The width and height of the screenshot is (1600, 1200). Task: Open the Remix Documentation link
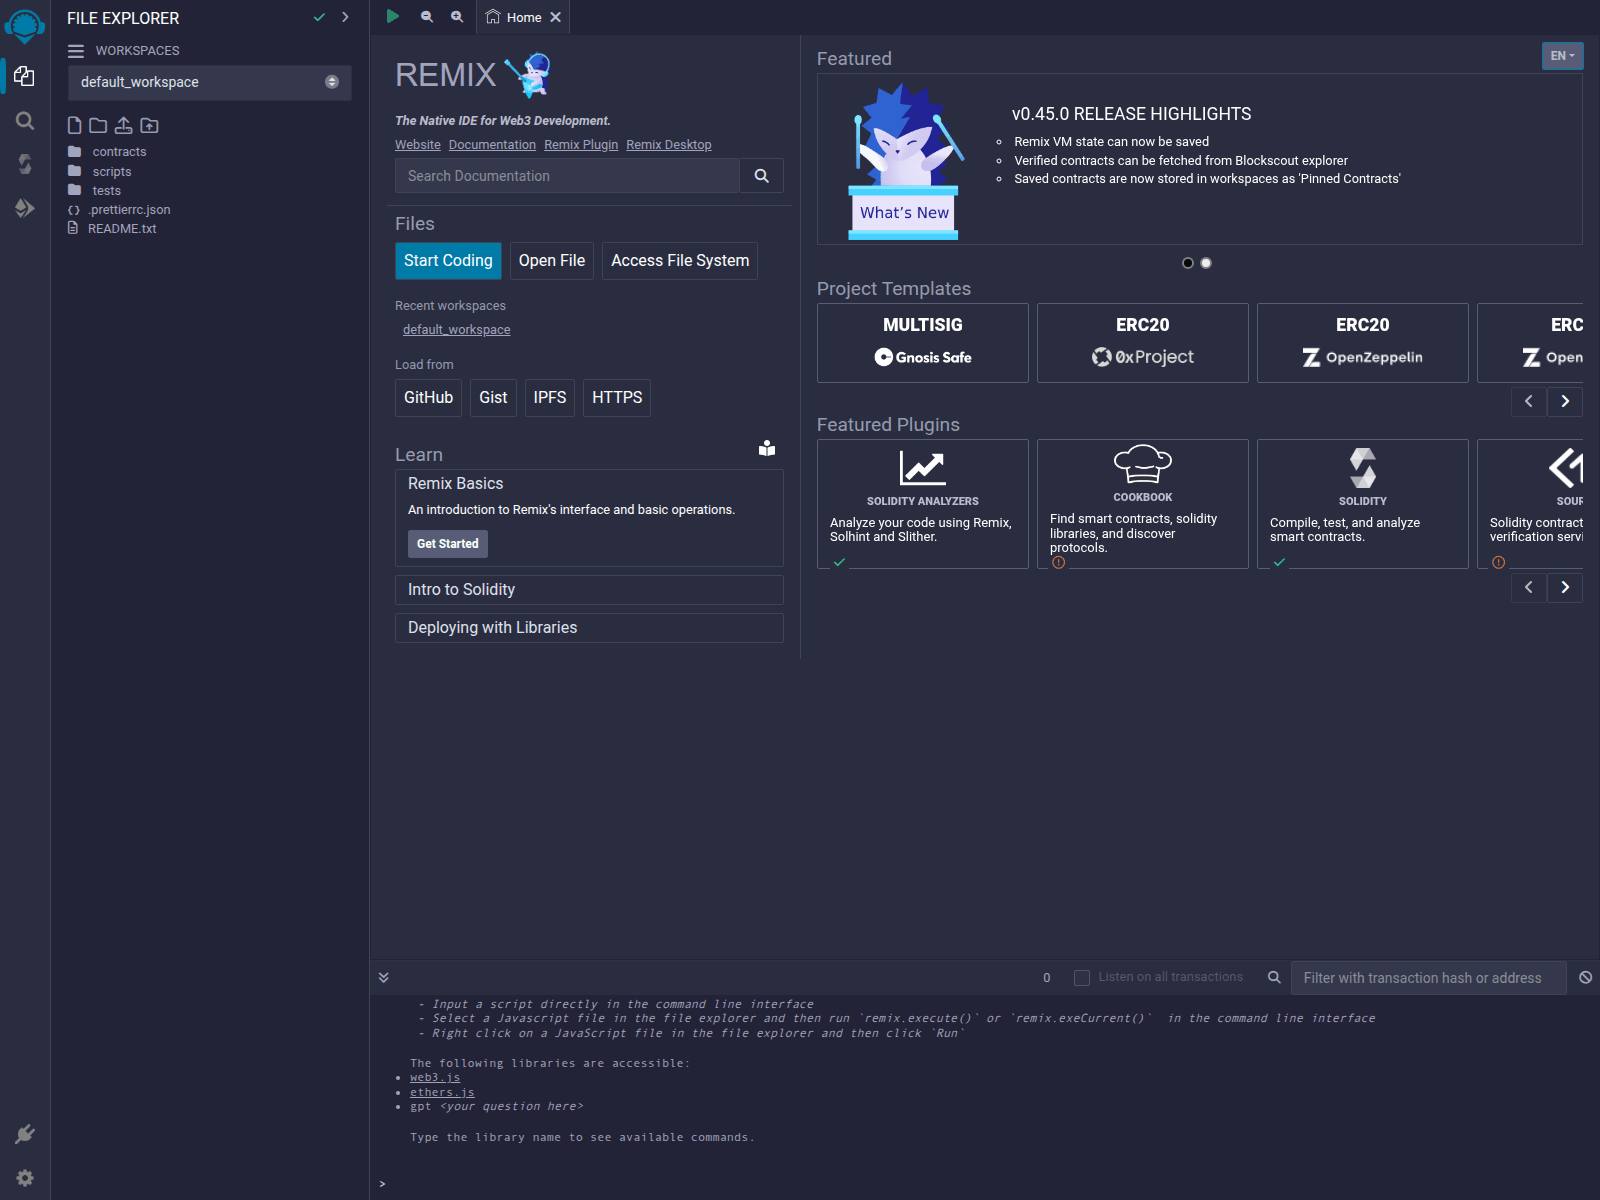click(x=492, y=144)
